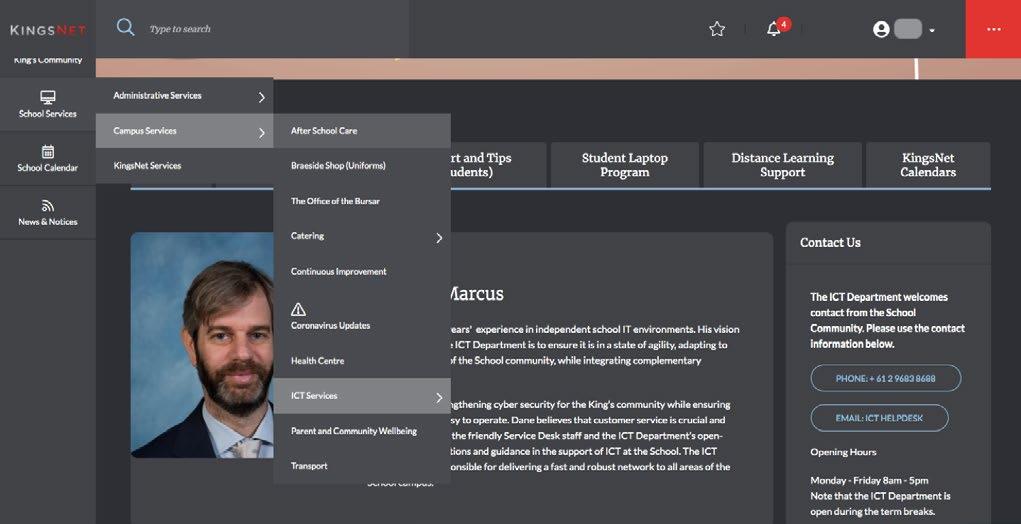Image resolution: width=1021 pixels, height=524 pixels.
Task: Expand Catering submenu arrow
Action: coord(439,238)
